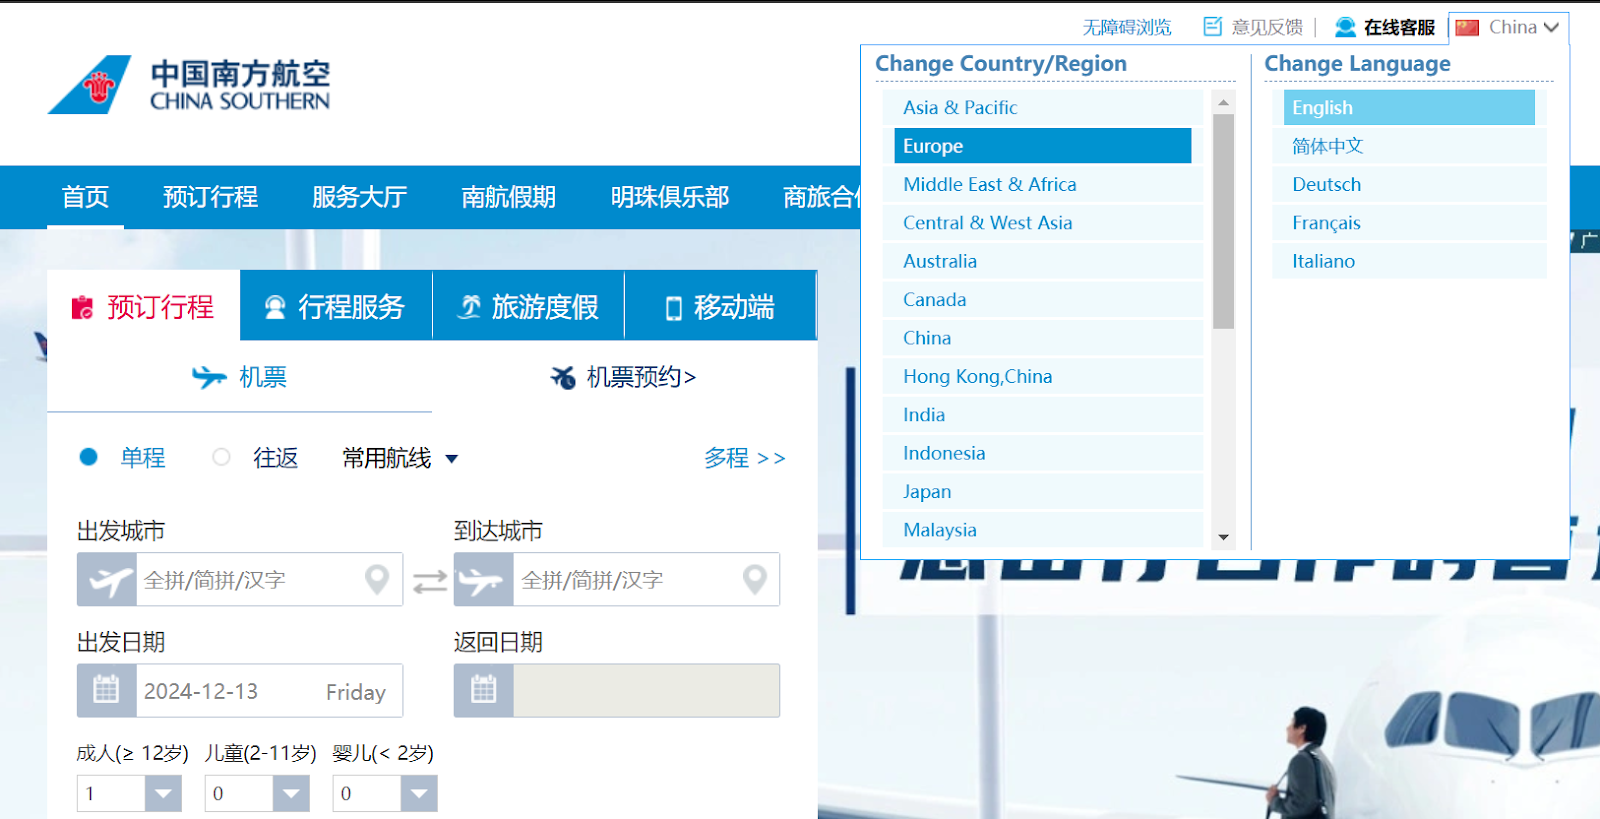
Task: Click the feedback note icon beside 意见反馈
Action: pos(1212,27)
